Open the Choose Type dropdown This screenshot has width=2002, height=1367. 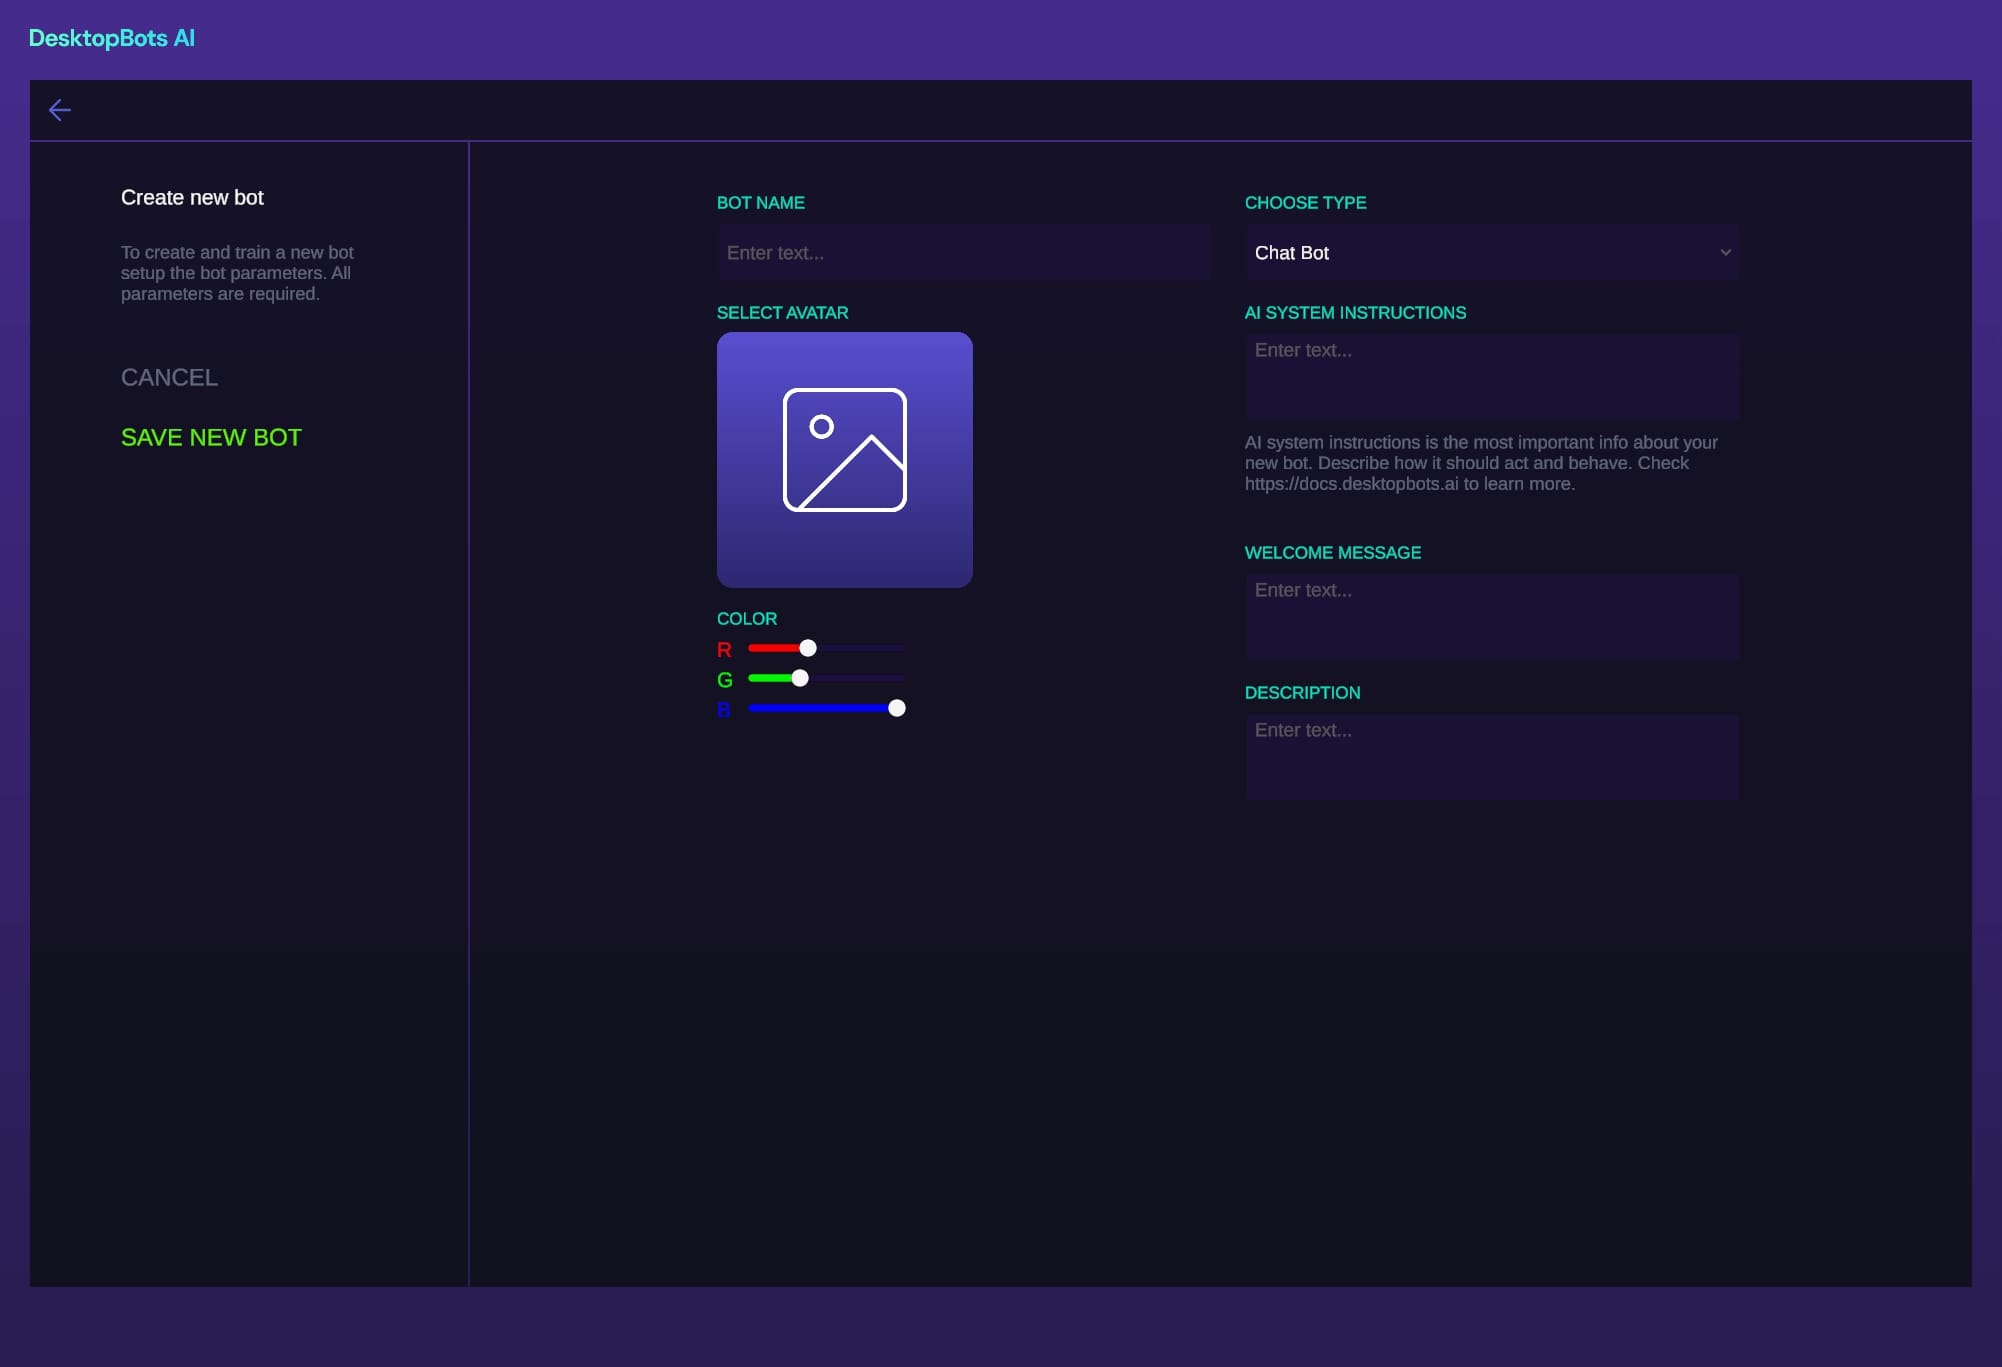click(1491, 253)
